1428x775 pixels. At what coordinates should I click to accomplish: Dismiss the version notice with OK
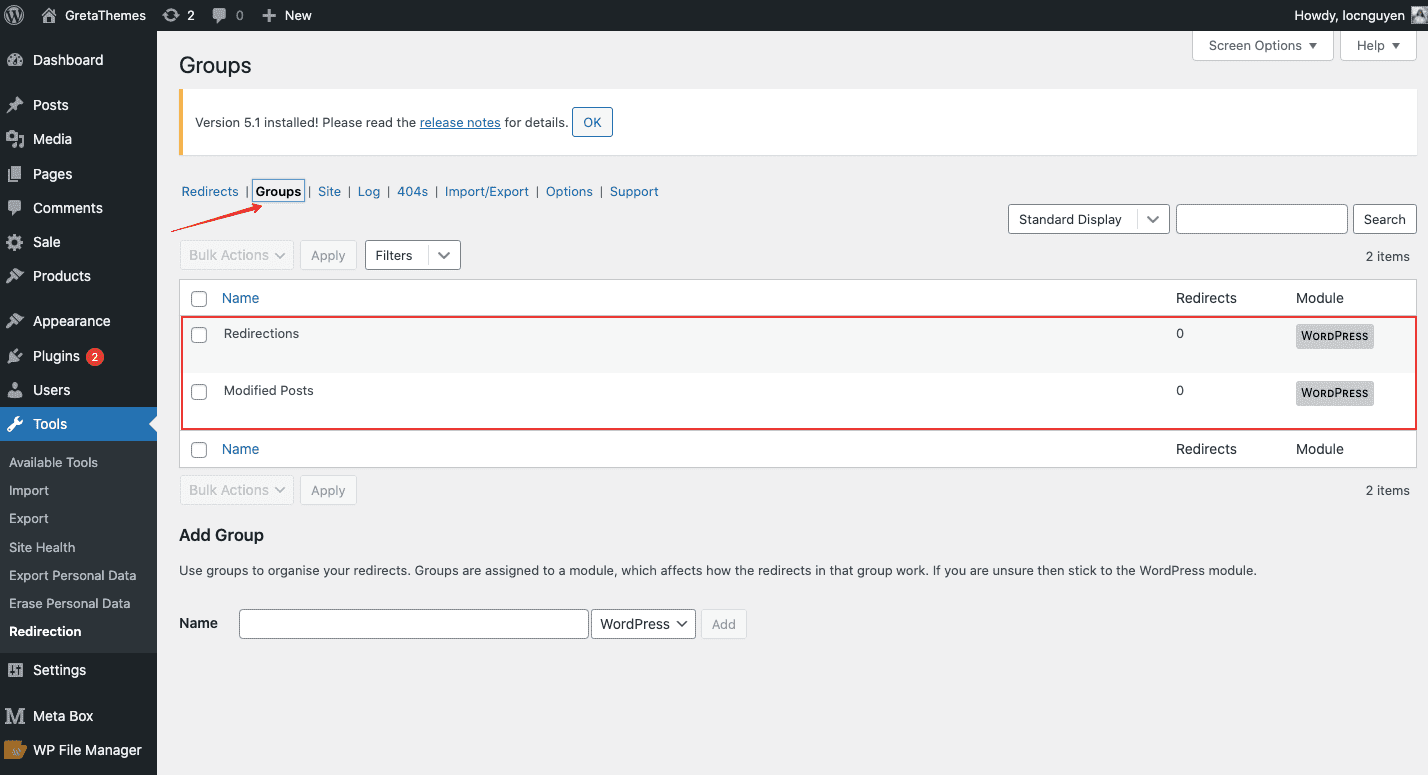coord(592,122)
